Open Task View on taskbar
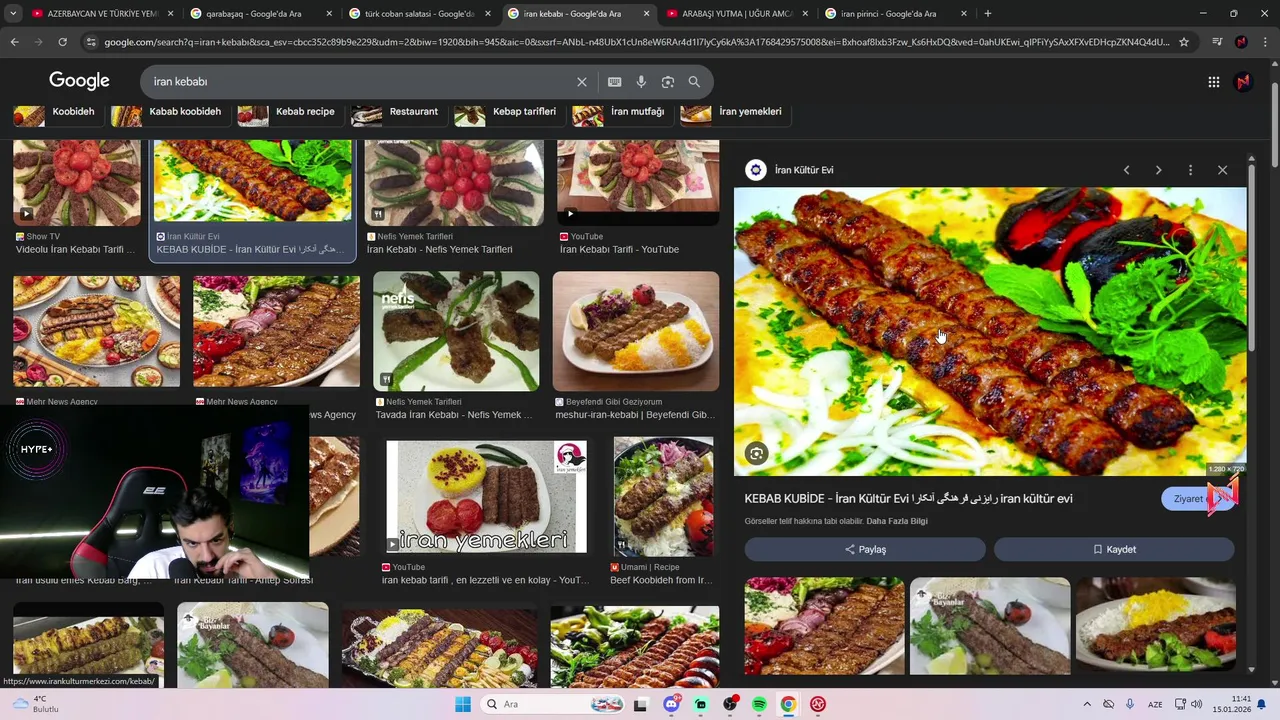Screen dimensions: 1280x720 pos(641,704)
